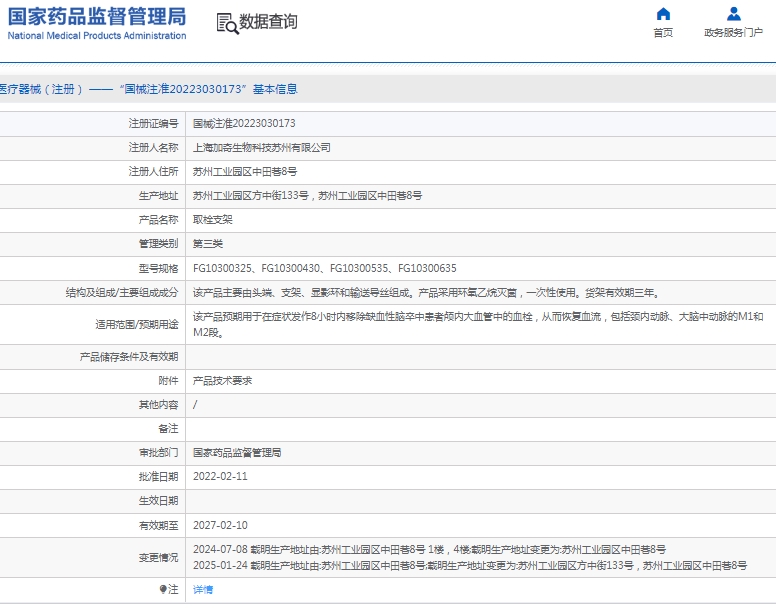Click the 管理类别 row label
776x612 pixels.
(158, 243)
